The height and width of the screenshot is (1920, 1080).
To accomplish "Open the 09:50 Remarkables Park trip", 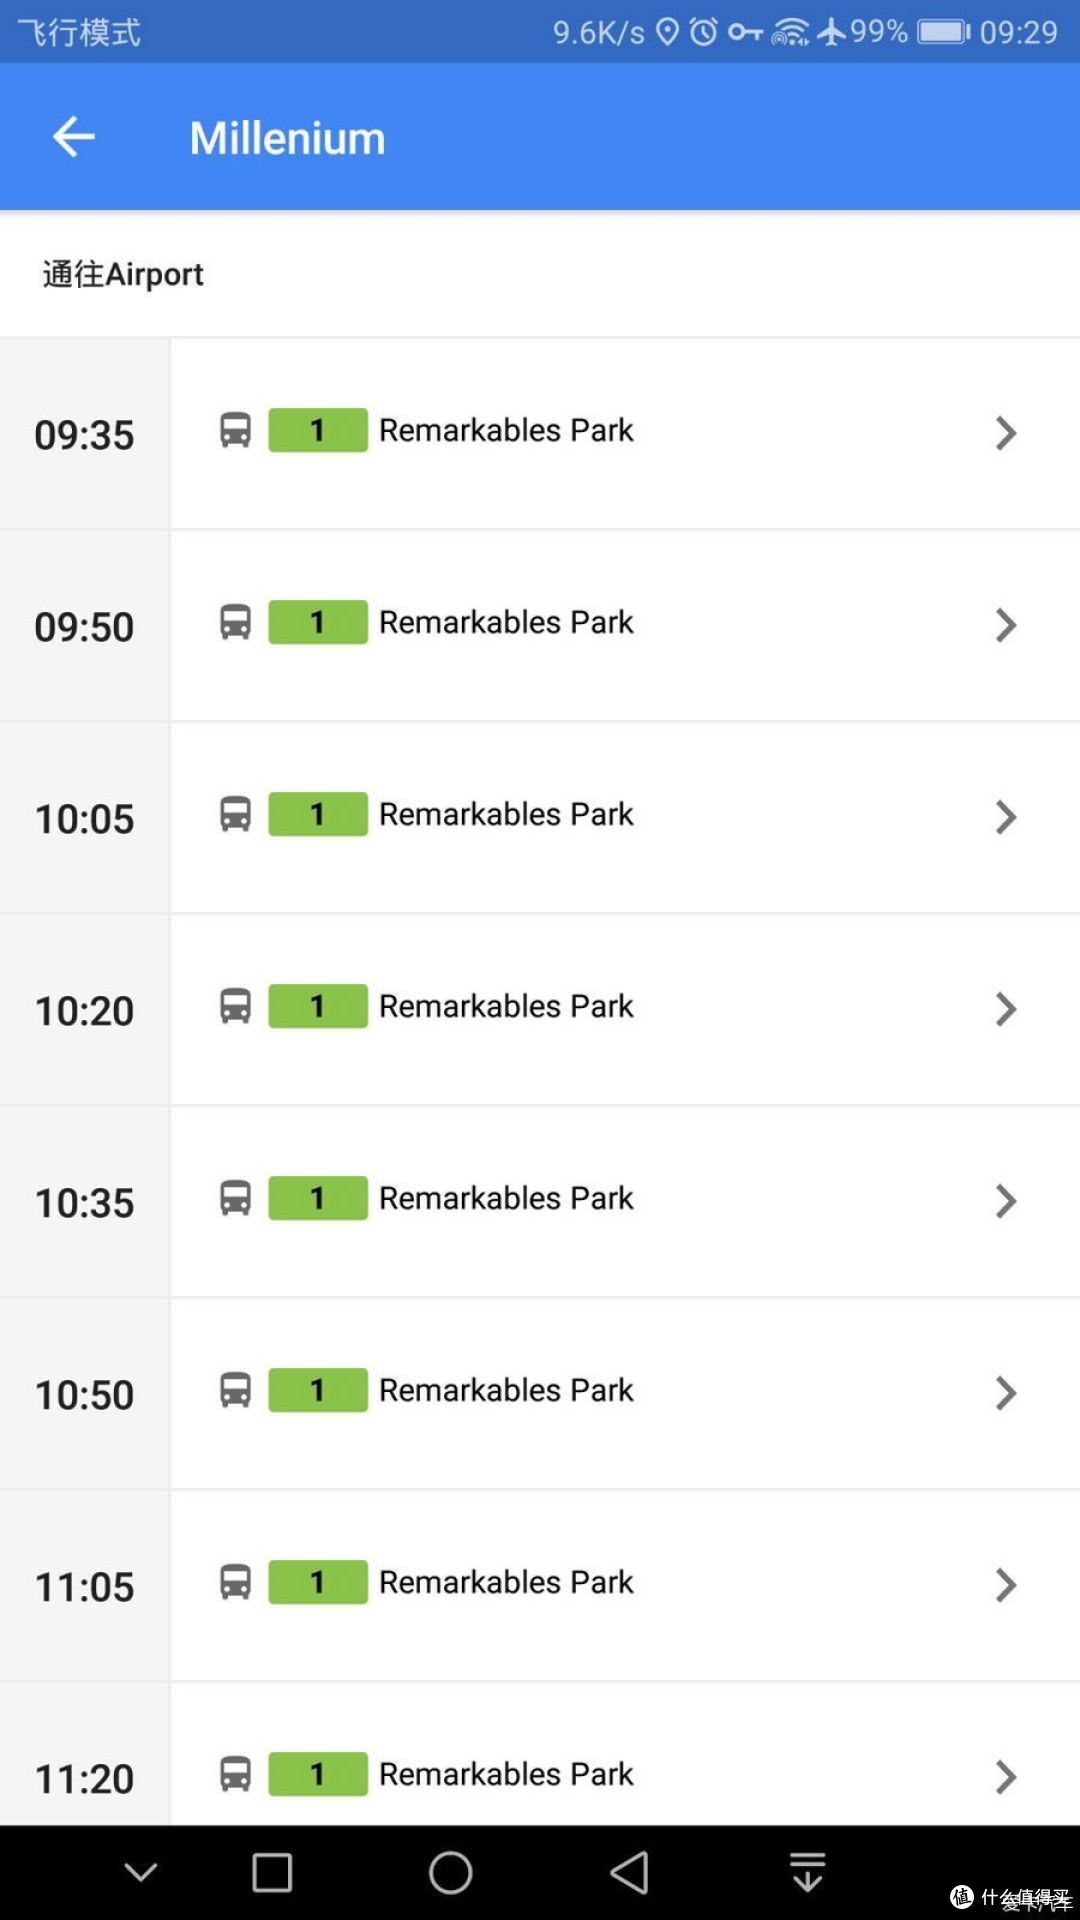I will [x=625, y=626].
